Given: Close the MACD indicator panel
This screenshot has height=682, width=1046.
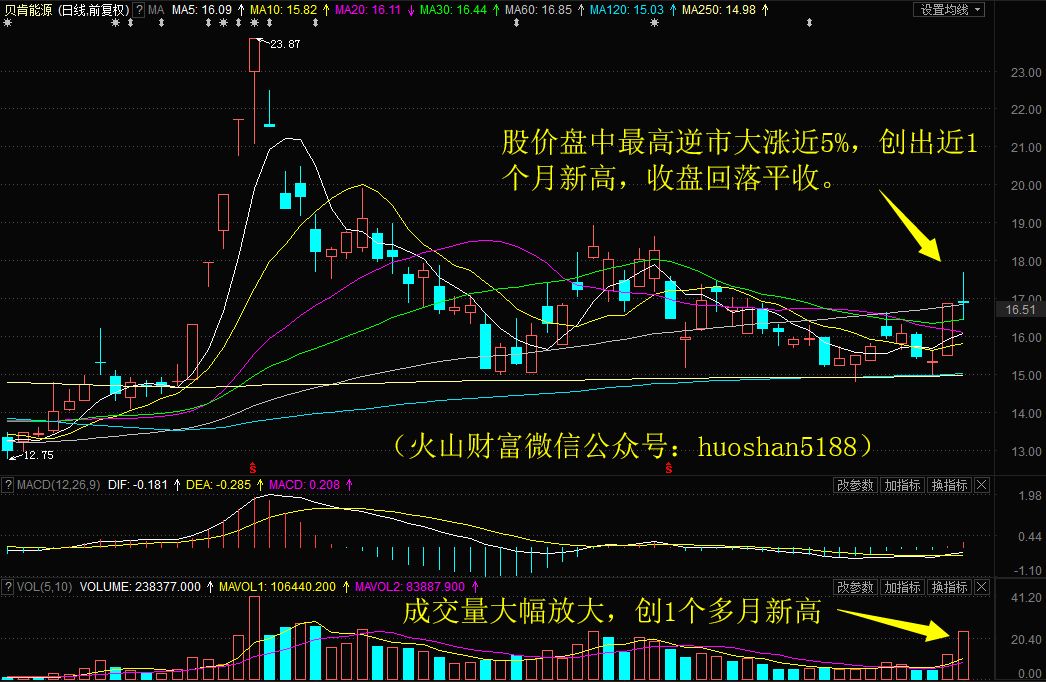Looking at the screenshot, I should [982, 485].
